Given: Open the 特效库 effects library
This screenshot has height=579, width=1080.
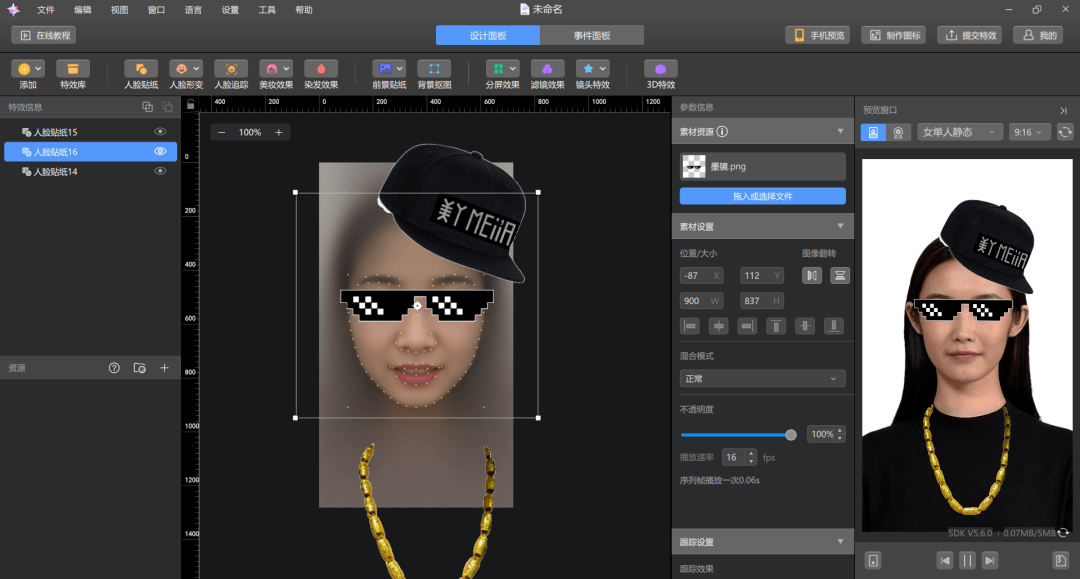Looking at the screenshot, I should coord(72,74).
